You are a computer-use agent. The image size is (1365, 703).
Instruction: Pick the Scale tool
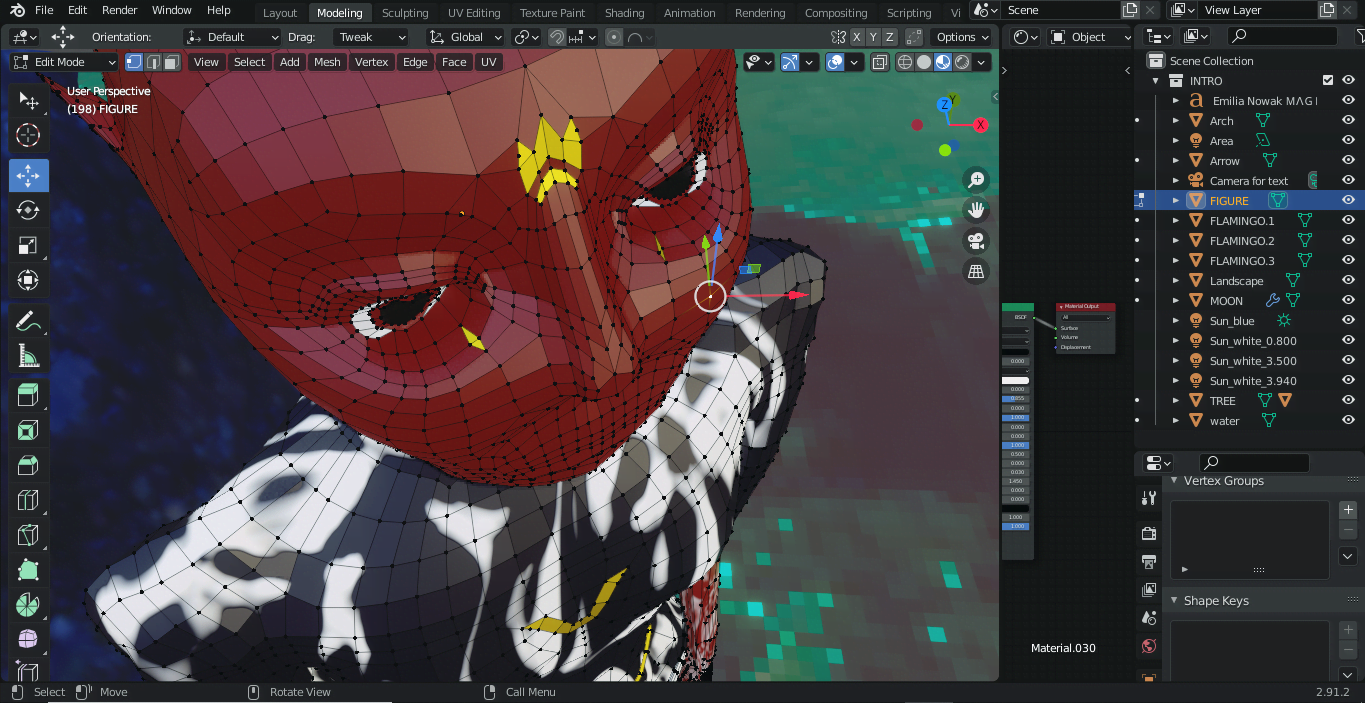pos(28,245)
